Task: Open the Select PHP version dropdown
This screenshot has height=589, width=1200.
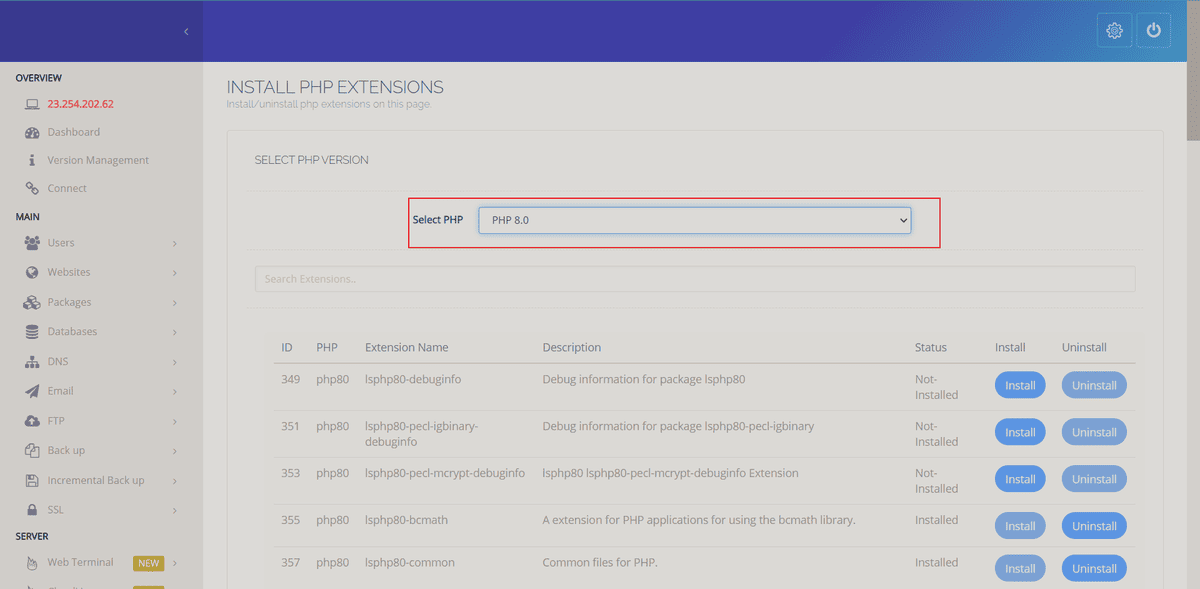Action: coord(695,220)
